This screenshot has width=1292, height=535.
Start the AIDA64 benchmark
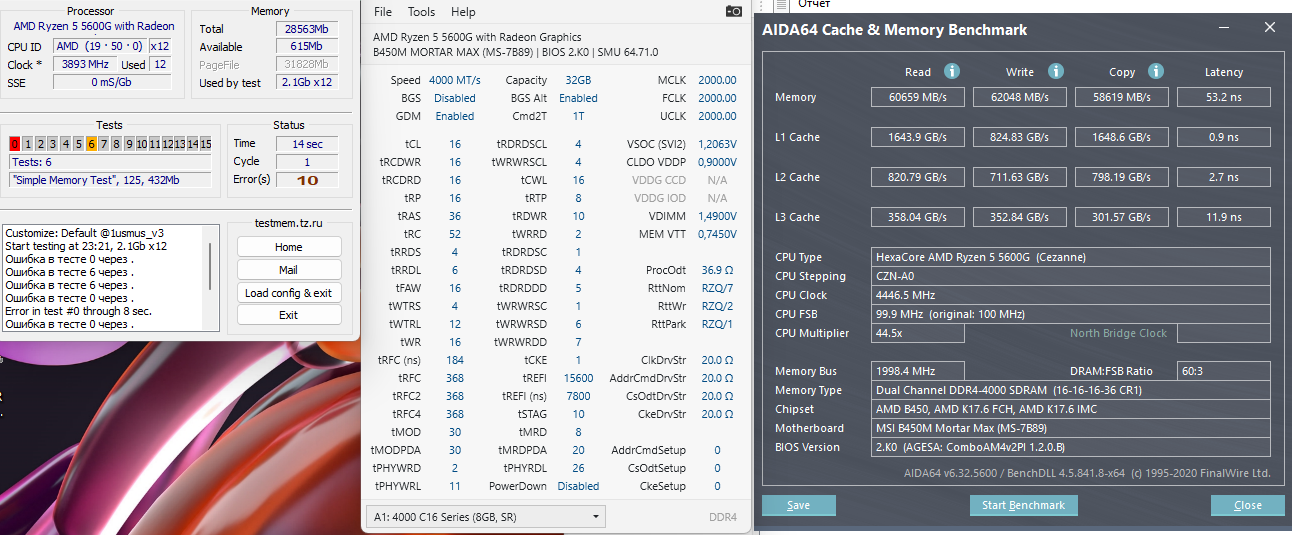[1024, 505]
